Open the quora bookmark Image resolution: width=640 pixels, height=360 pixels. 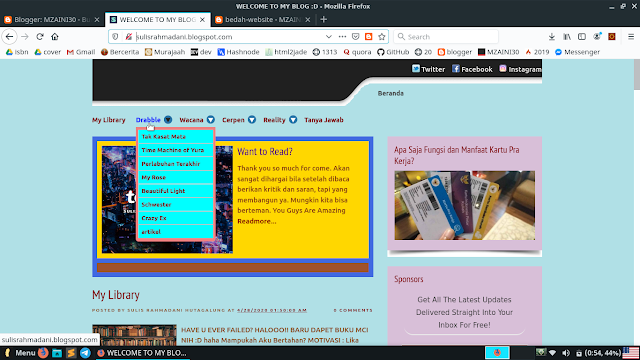(x=357, y=52)
